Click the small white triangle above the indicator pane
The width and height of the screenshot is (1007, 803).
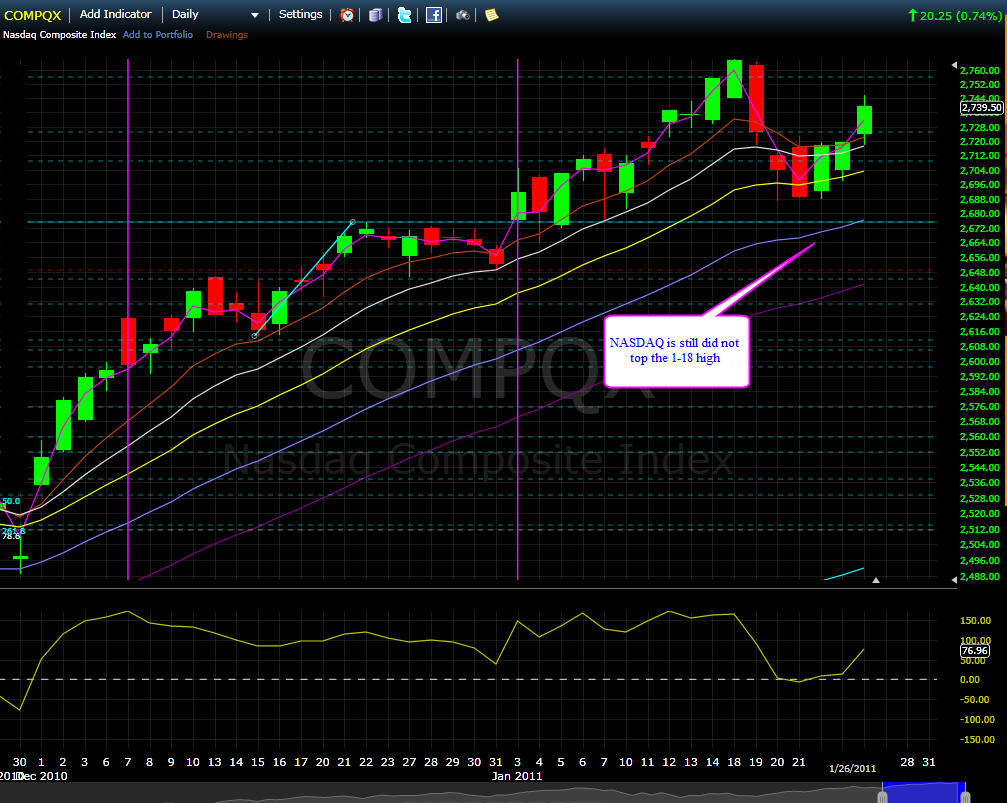[x=875, y=580]
